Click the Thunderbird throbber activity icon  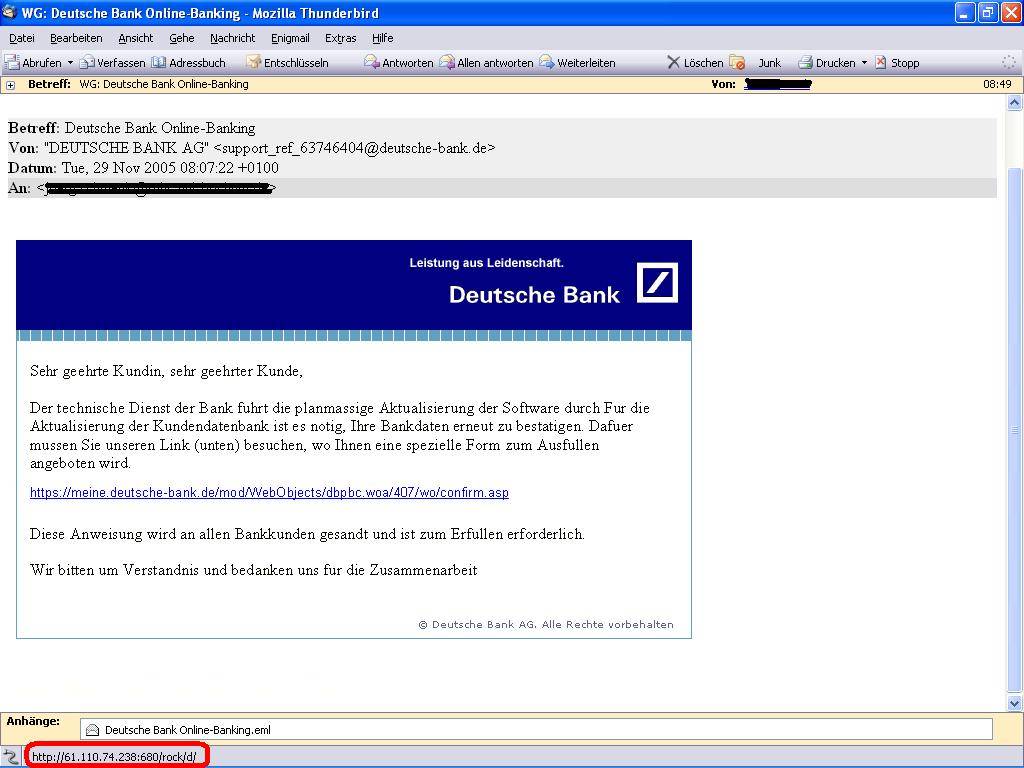coord(1009,62)
